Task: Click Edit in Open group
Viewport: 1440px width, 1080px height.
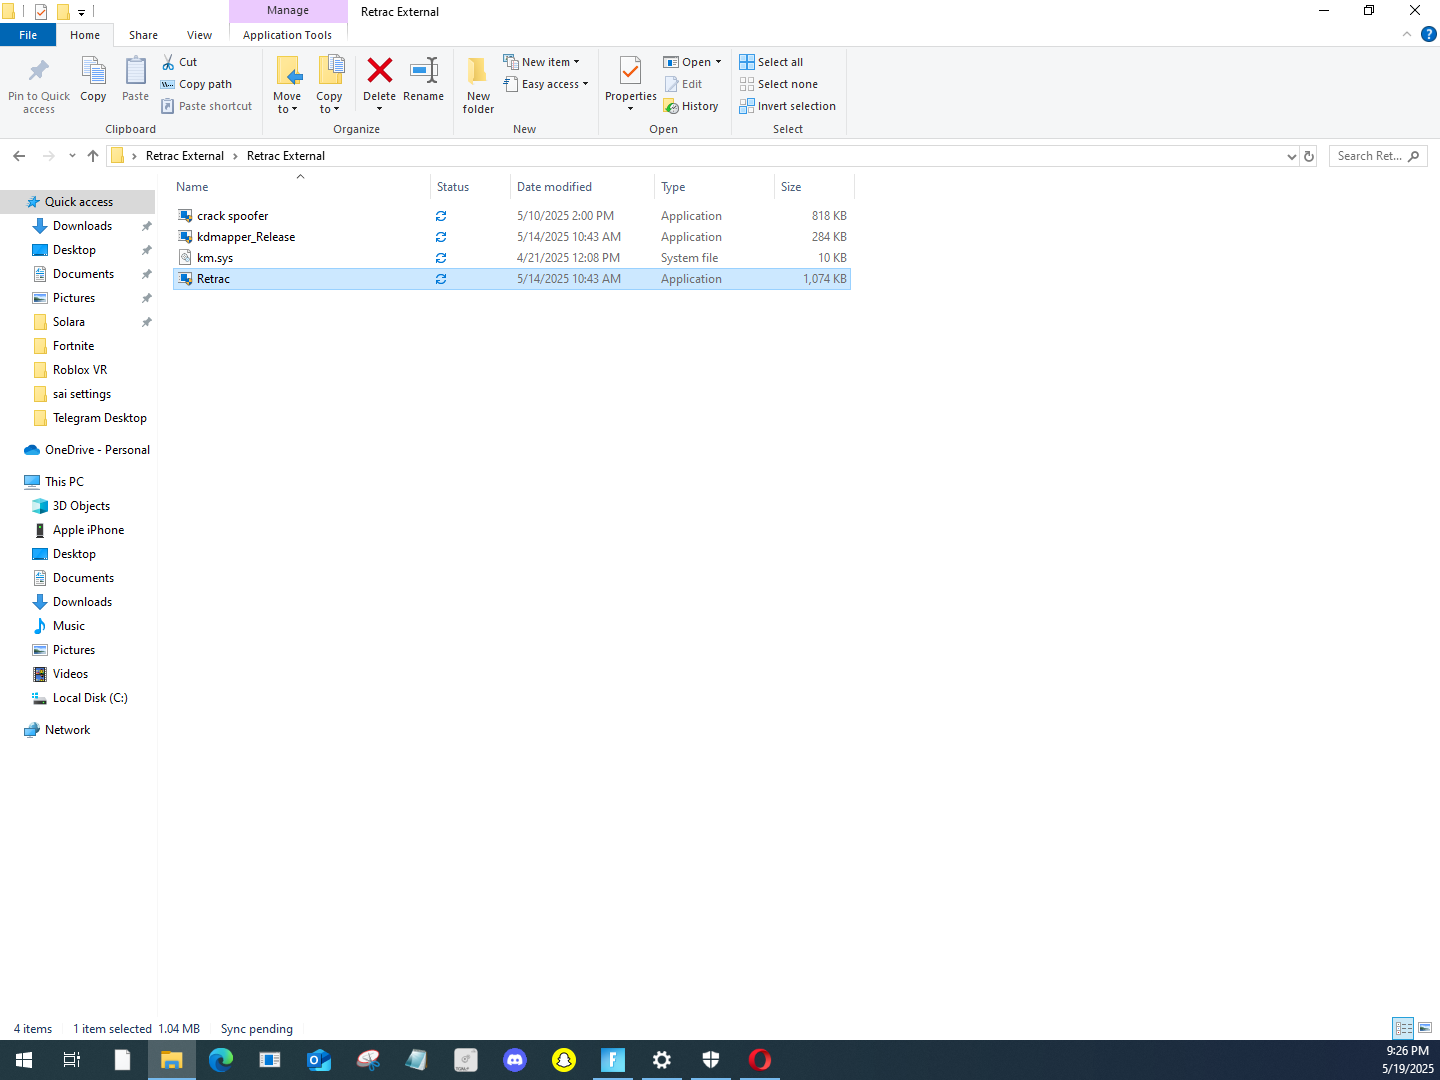Action: coord(684,84)
